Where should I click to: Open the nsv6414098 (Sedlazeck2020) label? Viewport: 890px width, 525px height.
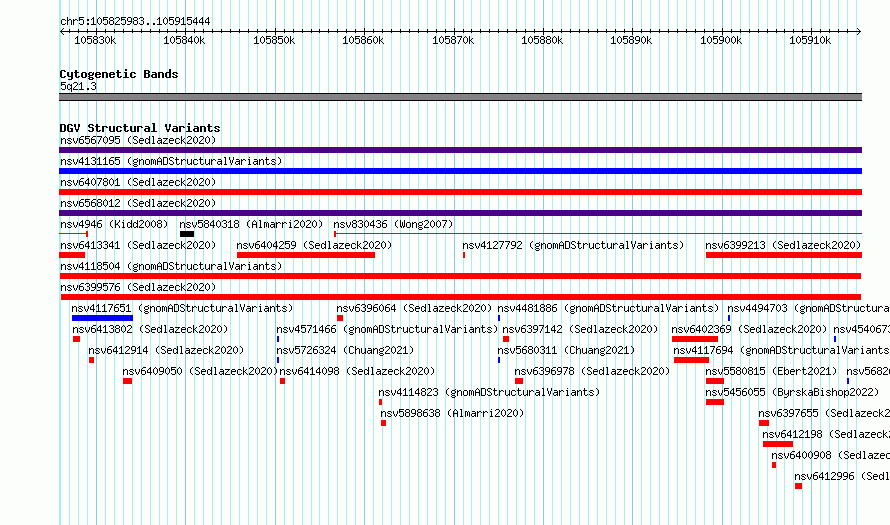pyautogui.click(x=357, y=371)
